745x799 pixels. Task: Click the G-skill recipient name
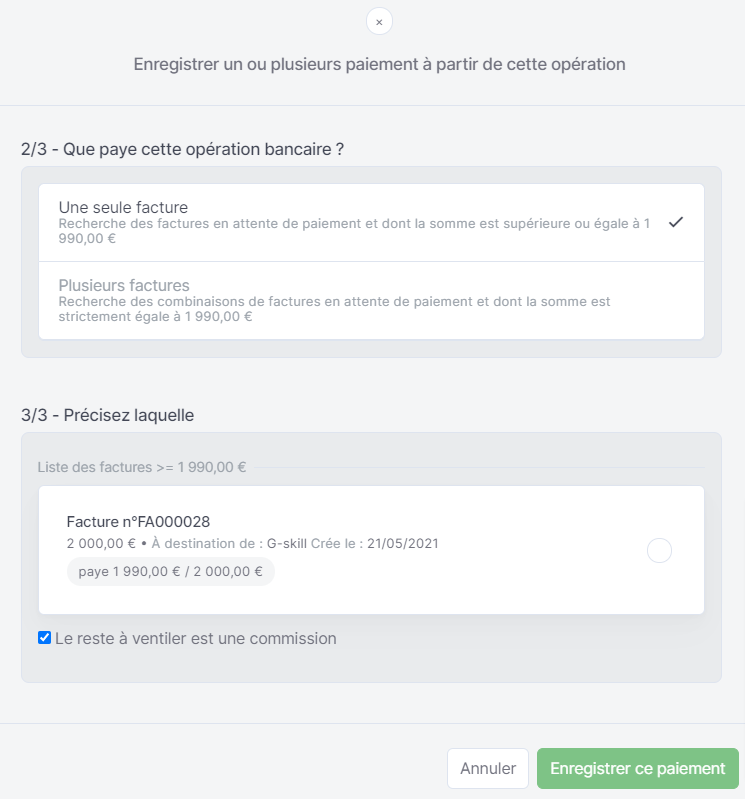[287, 544]
